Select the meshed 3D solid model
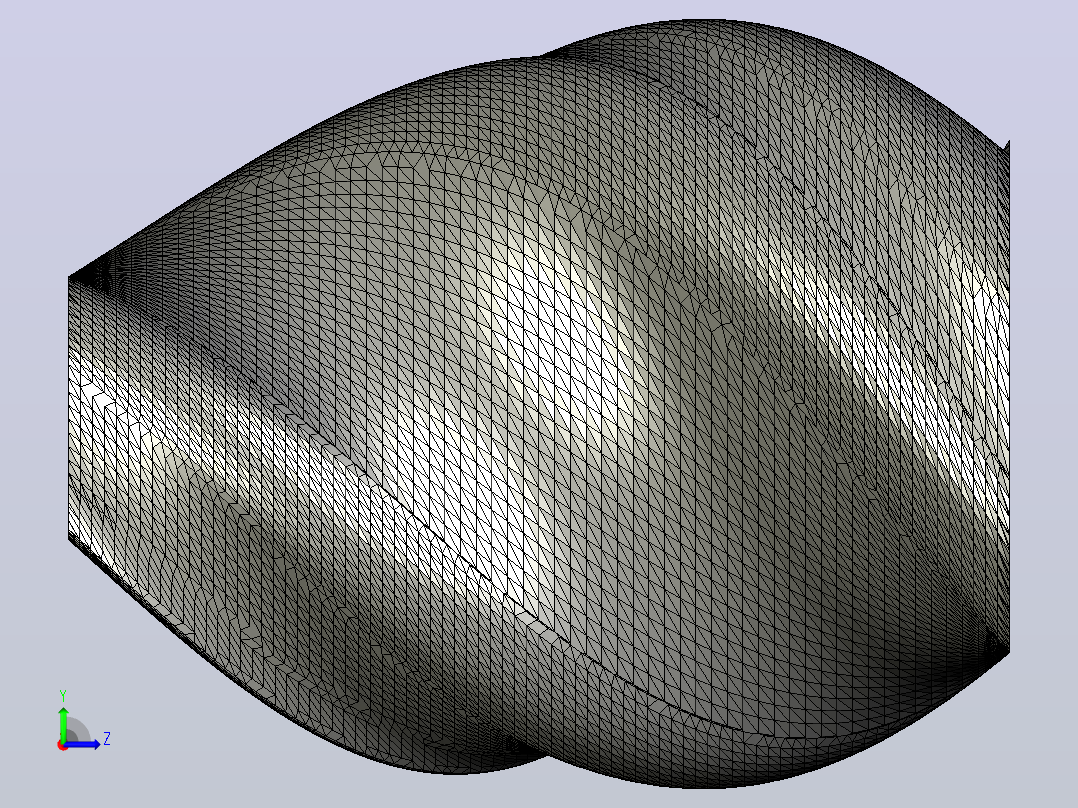1078x808 pixels. [539, 404]
